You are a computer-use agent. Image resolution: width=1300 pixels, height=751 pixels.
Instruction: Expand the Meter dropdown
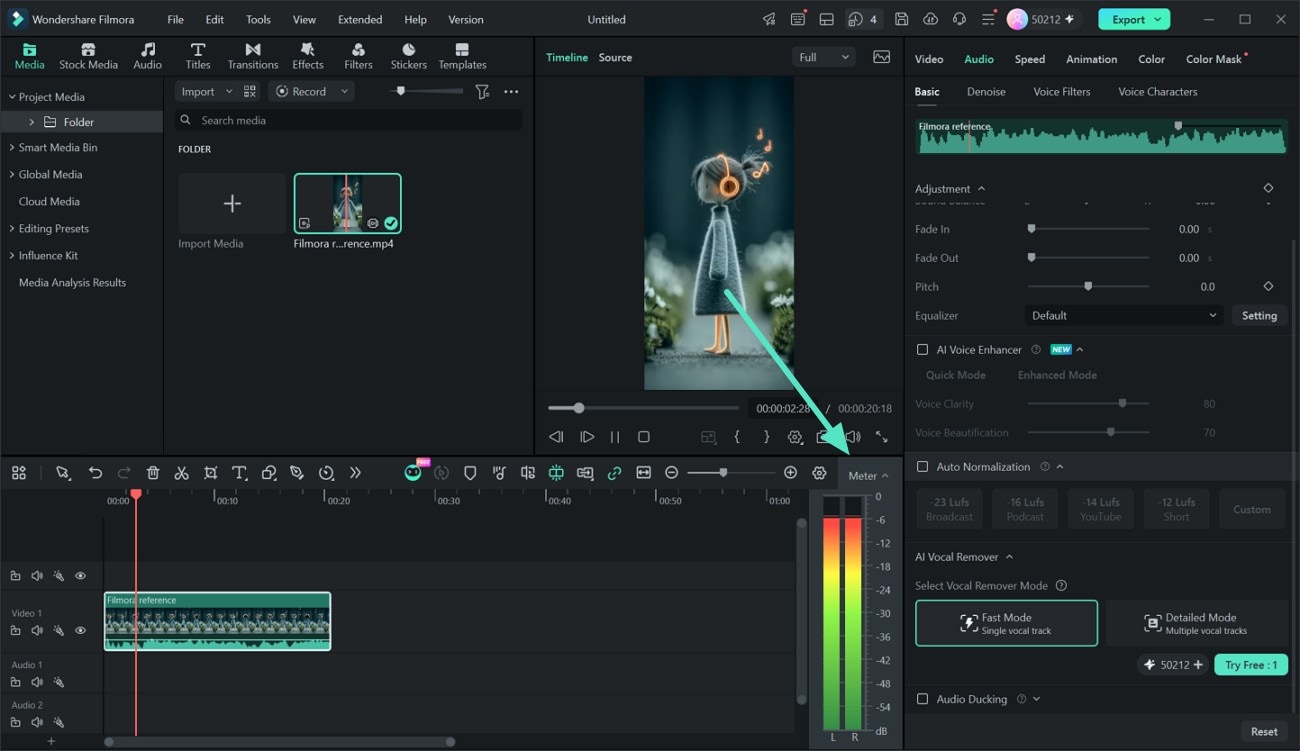[x=868, y=476]
